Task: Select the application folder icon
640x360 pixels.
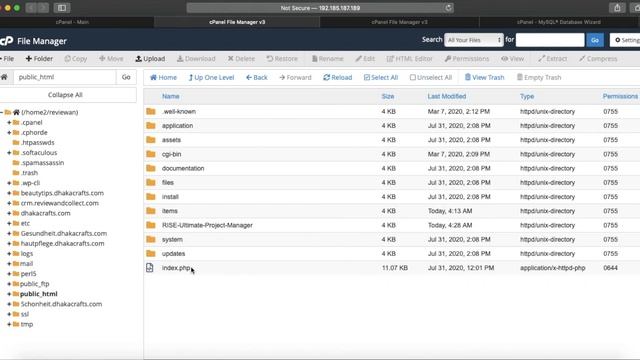Action: point(151,125)
